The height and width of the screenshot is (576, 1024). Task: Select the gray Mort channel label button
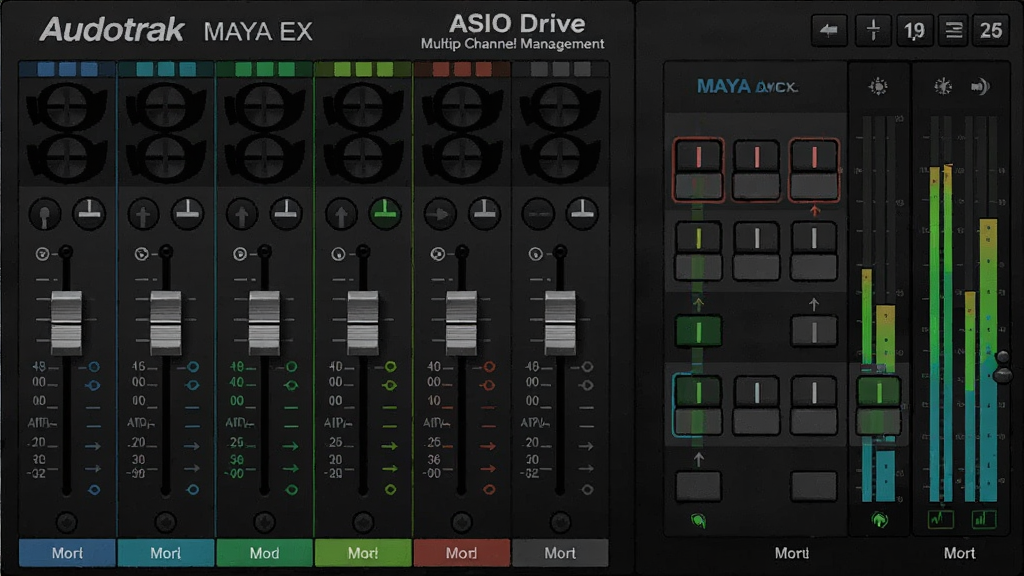click(x=560, y=553)
